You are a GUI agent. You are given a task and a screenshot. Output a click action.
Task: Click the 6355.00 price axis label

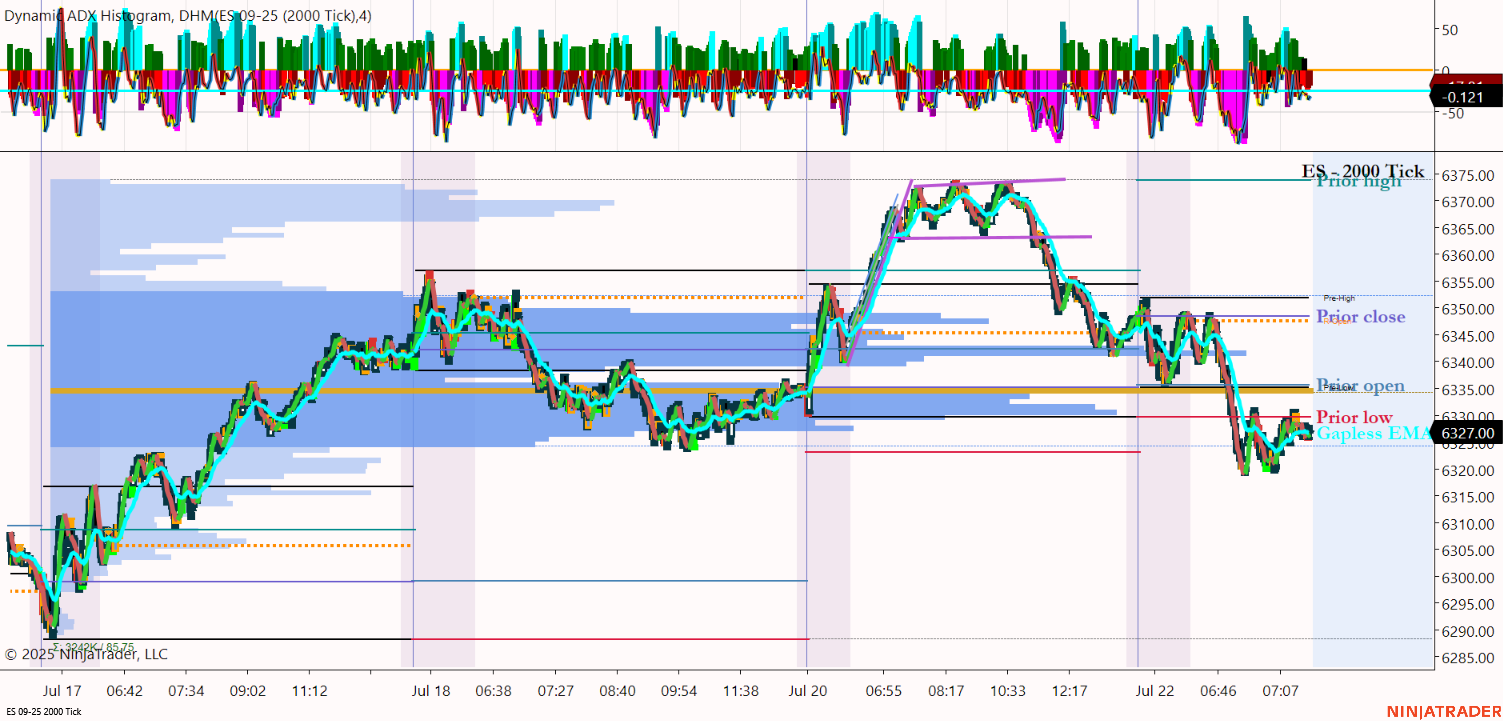click(1466, 283)
